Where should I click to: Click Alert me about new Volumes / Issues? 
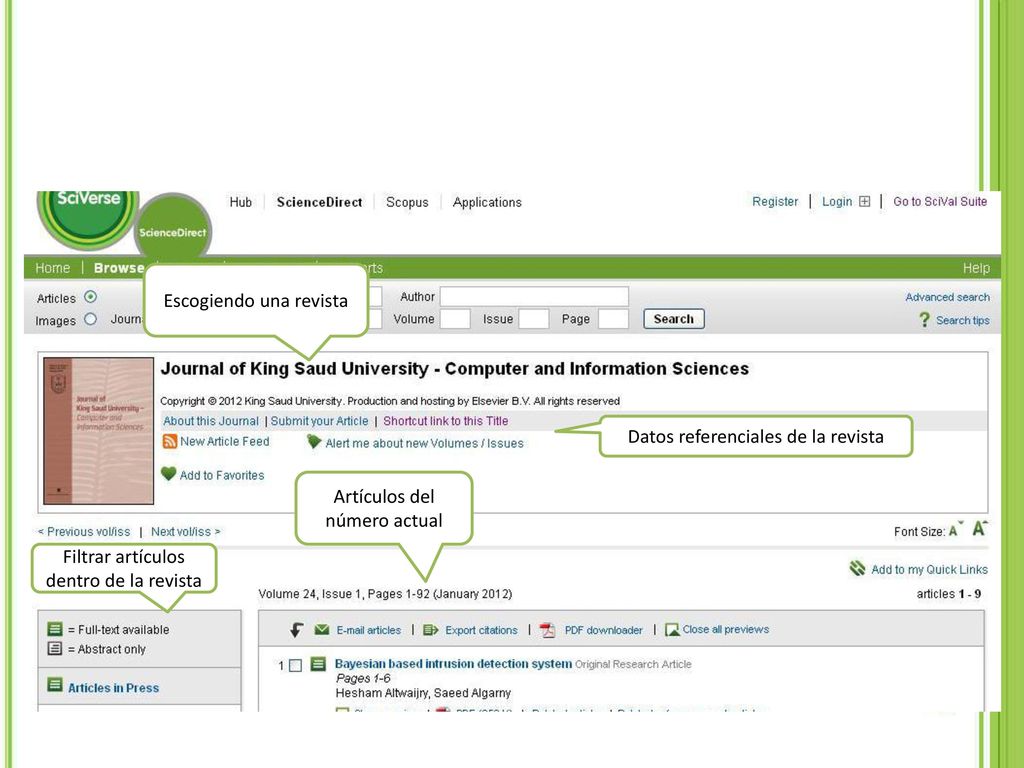(424, 443)
